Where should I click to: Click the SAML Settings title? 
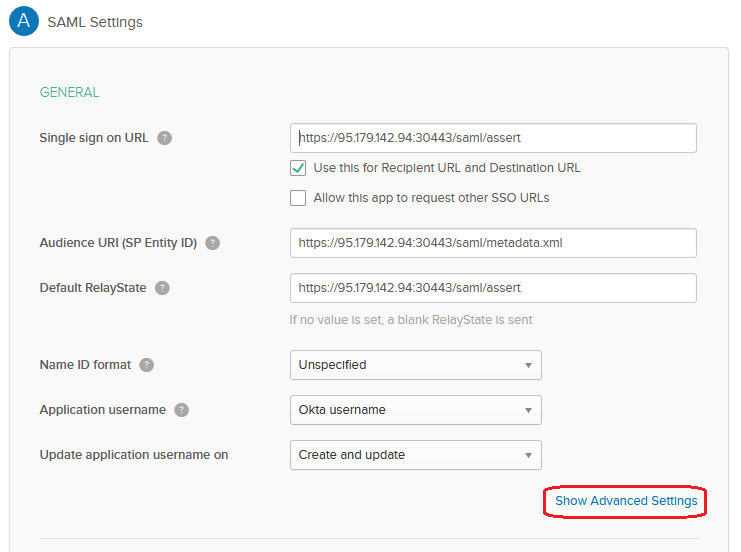coord(95,22)
